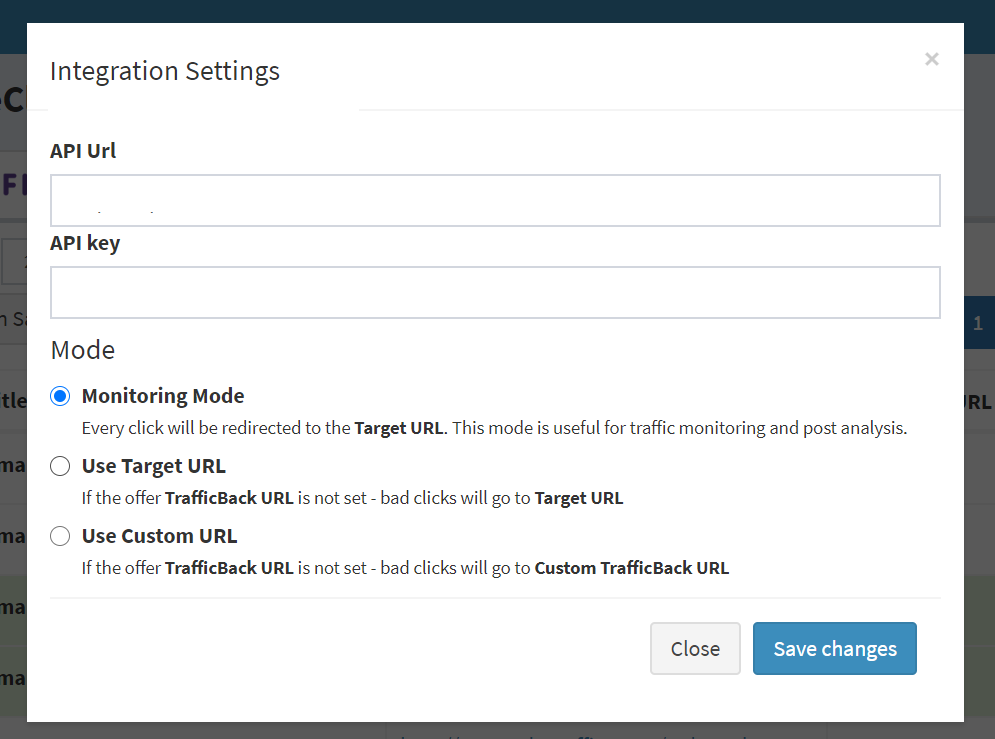Screen dimensions: 995x739
Task: Click the "Use Target URL" label text
Action: [153, 466]
